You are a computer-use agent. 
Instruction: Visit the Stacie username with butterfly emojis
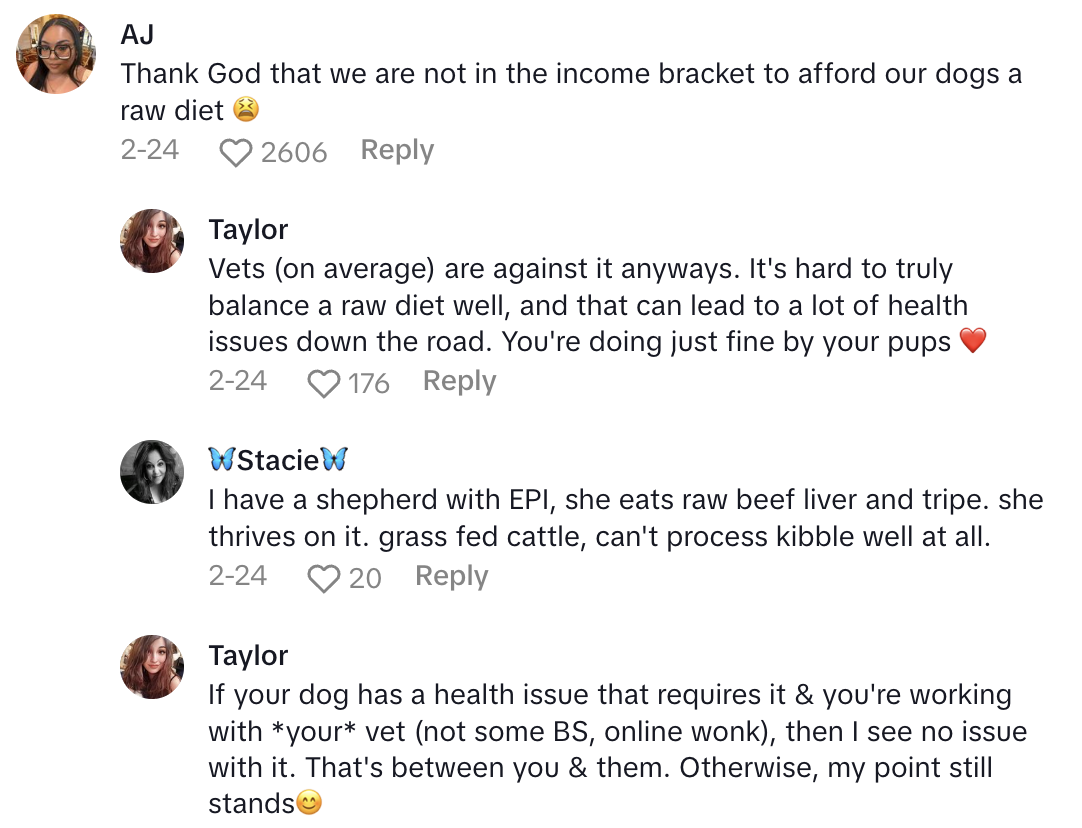click(x=278, y=460)
